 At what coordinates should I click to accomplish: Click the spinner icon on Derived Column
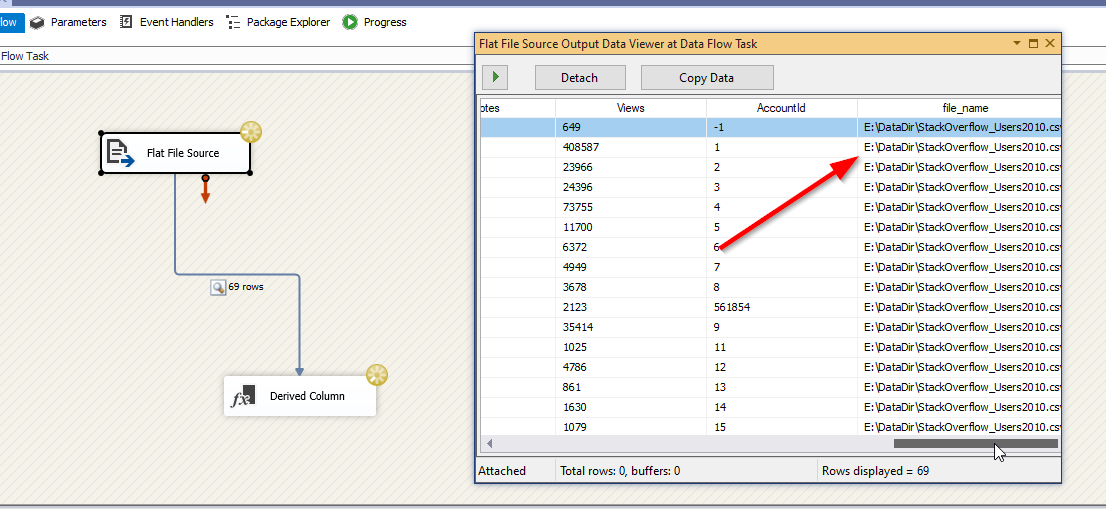pyautogui.click(x=377, y=375)
